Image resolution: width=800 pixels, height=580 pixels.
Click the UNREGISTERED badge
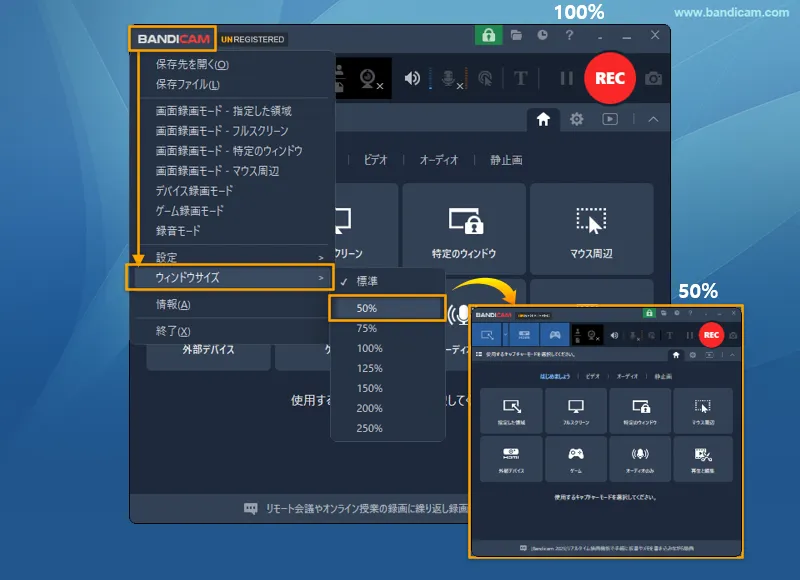(x=253, y=39)
